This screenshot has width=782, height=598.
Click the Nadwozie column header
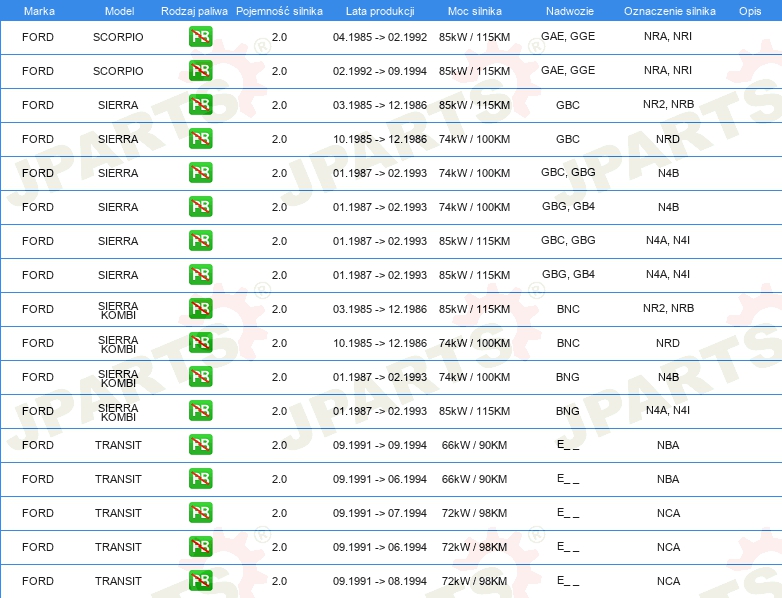570,11
